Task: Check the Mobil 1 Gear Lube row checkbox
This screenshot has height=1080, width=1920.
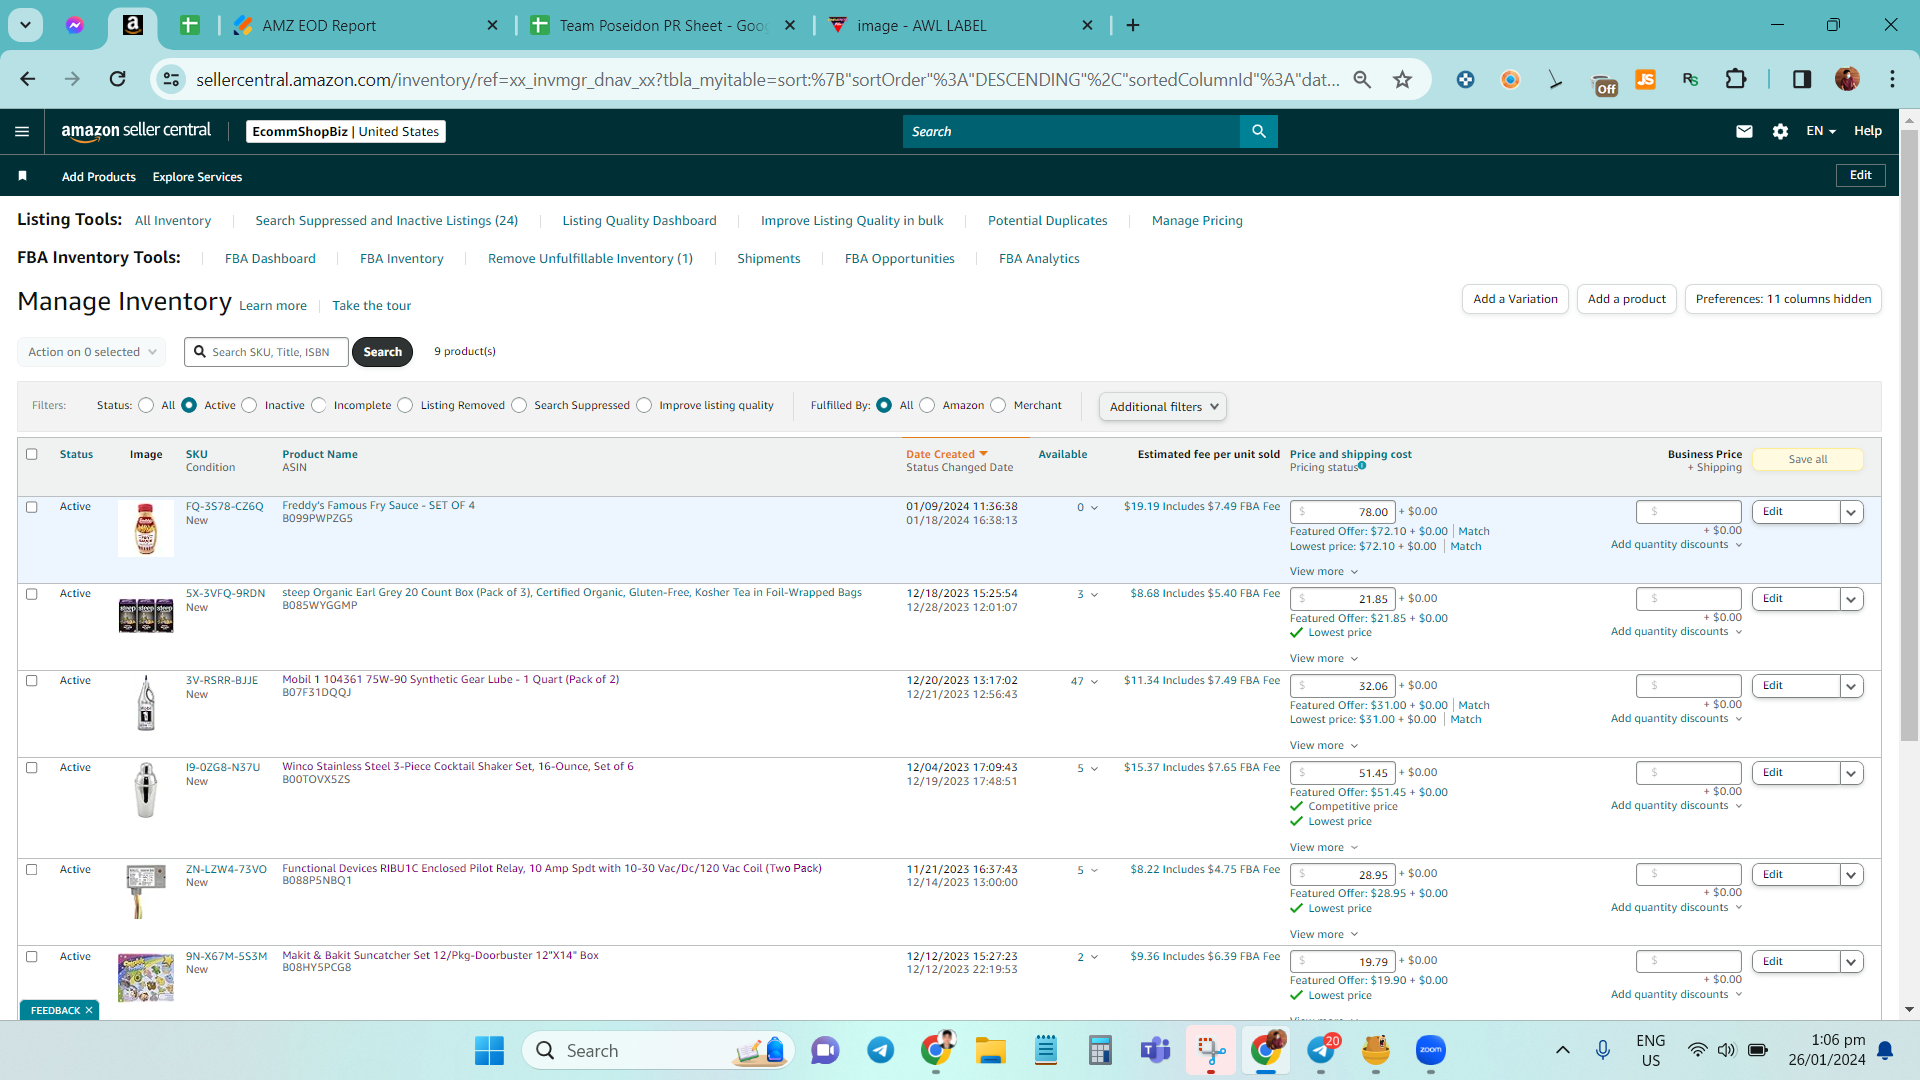Action: pyautogui.click(x=32, y=681)
